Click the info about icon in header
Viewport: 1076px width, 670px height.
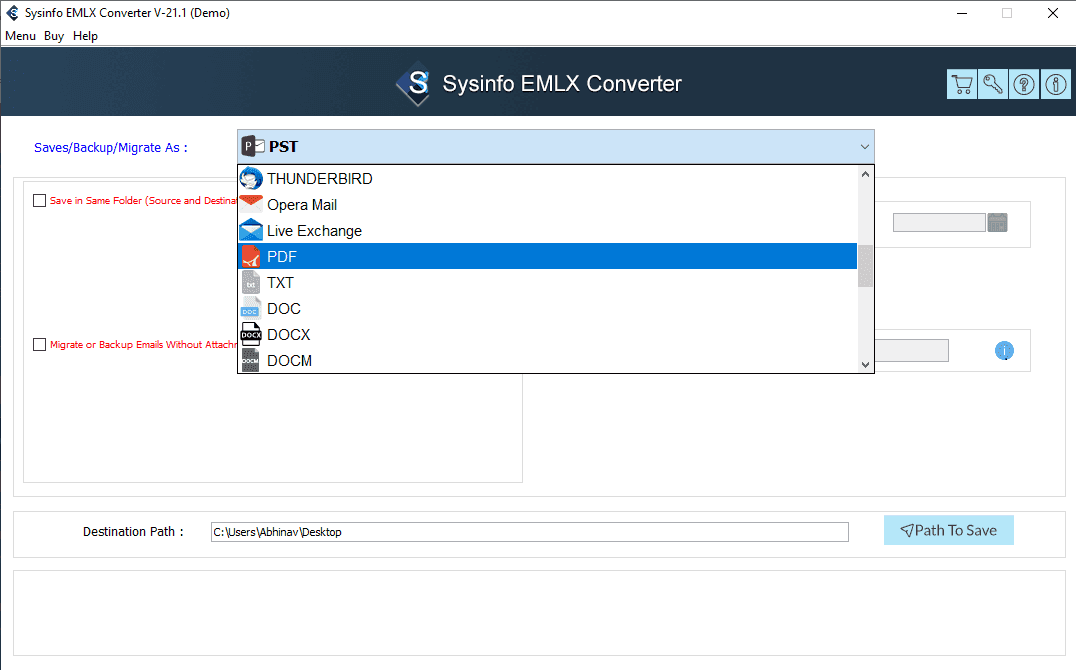(x=1055, y=84)
